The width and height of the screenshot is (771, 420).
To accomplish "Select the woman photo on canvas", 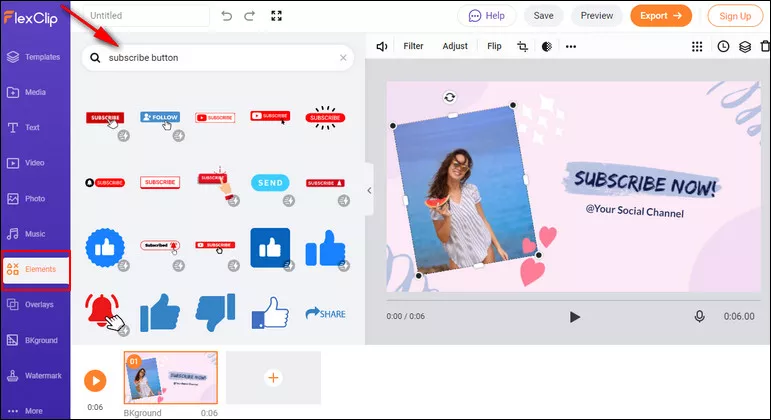I will coord(465,189).
